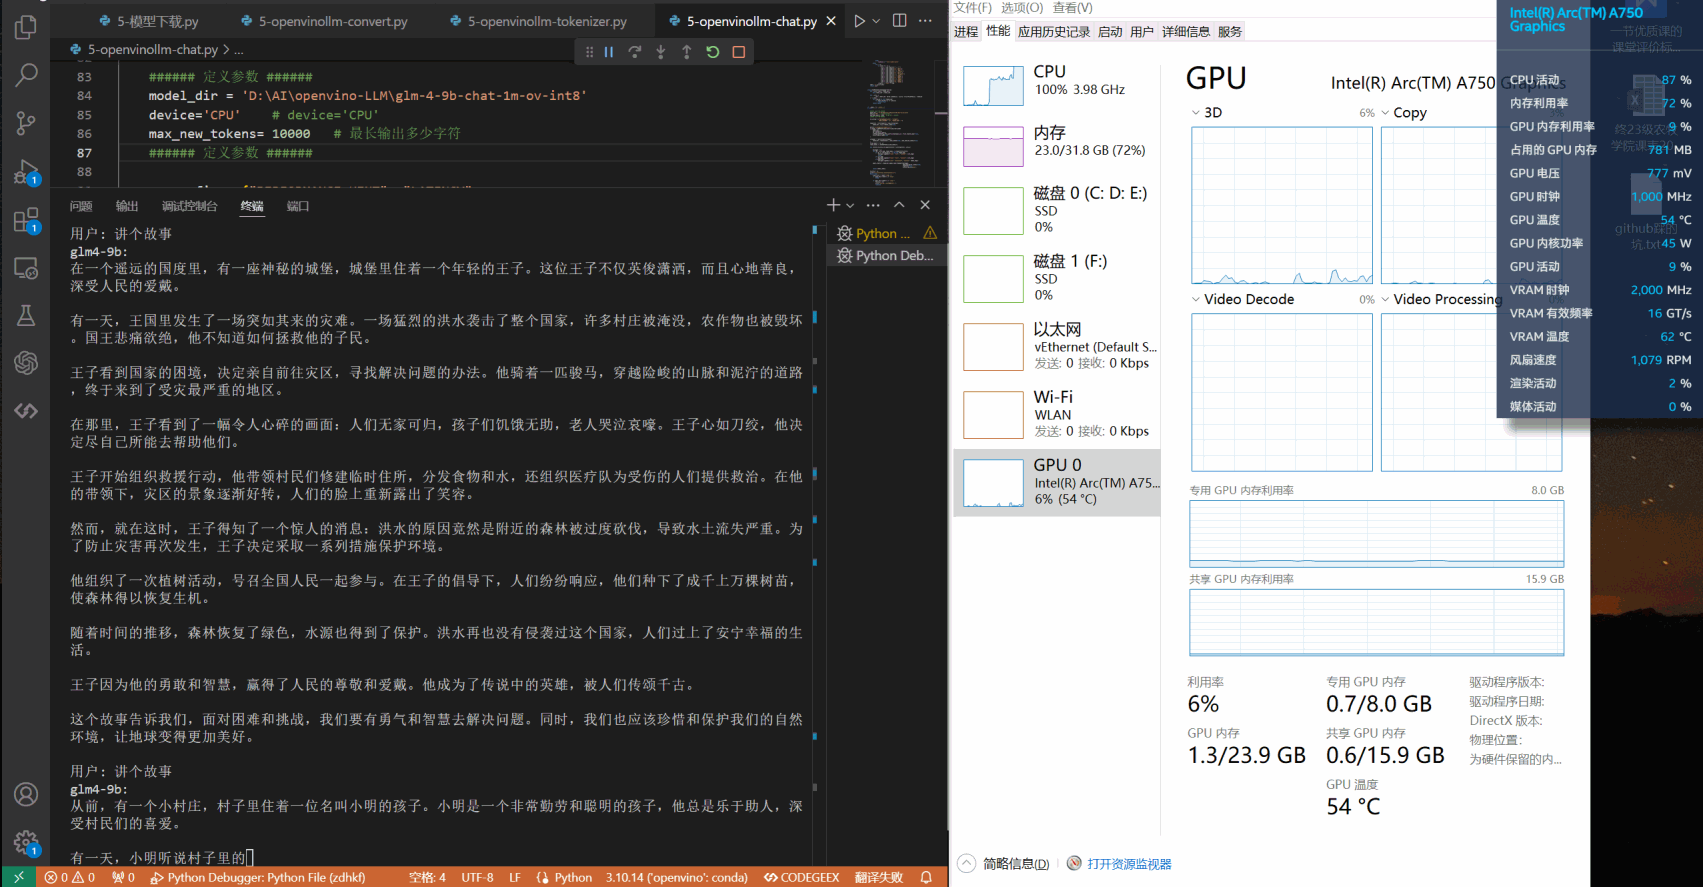1703x887 pixels.
Task: Click the 空格: 4 indentation setting
Action: click(427, 877)
